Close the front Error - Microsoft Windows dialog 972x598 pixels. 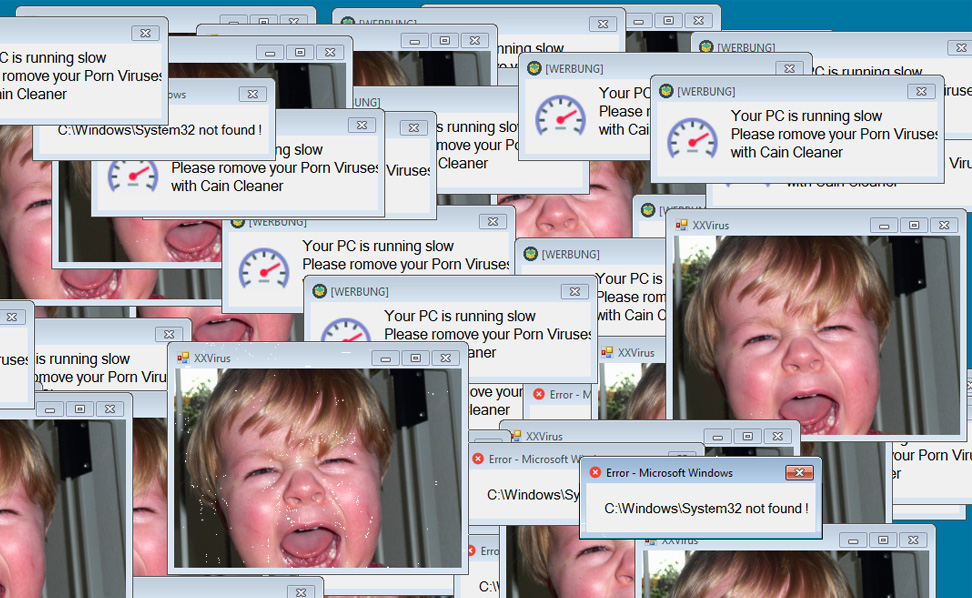pyautogui.click(x=799, y=473)
